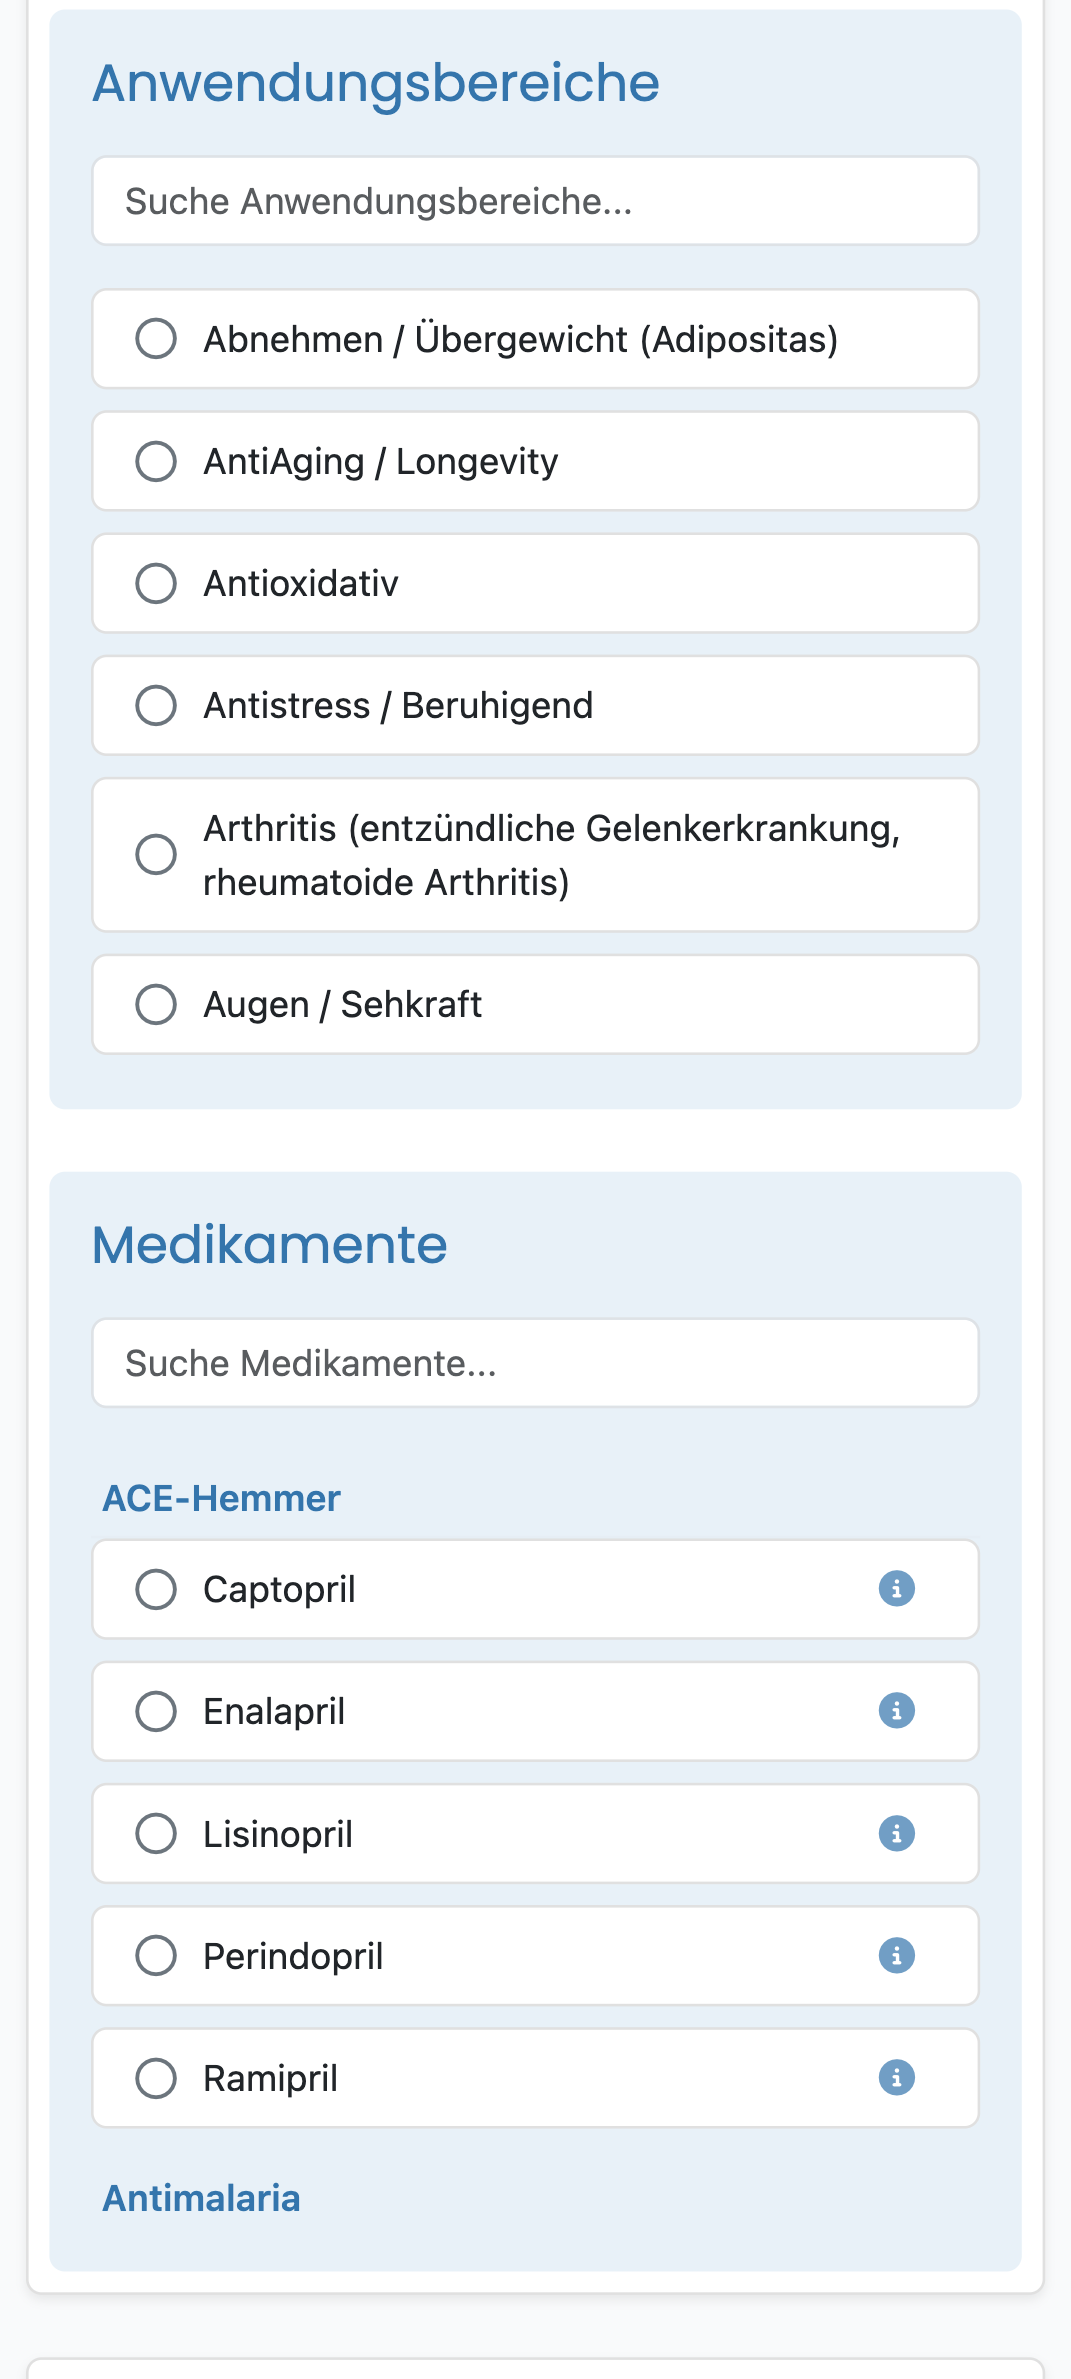The image size is (1071, 2379).
Task: Open info icon for Captopril
Action: pos(896,1588)
